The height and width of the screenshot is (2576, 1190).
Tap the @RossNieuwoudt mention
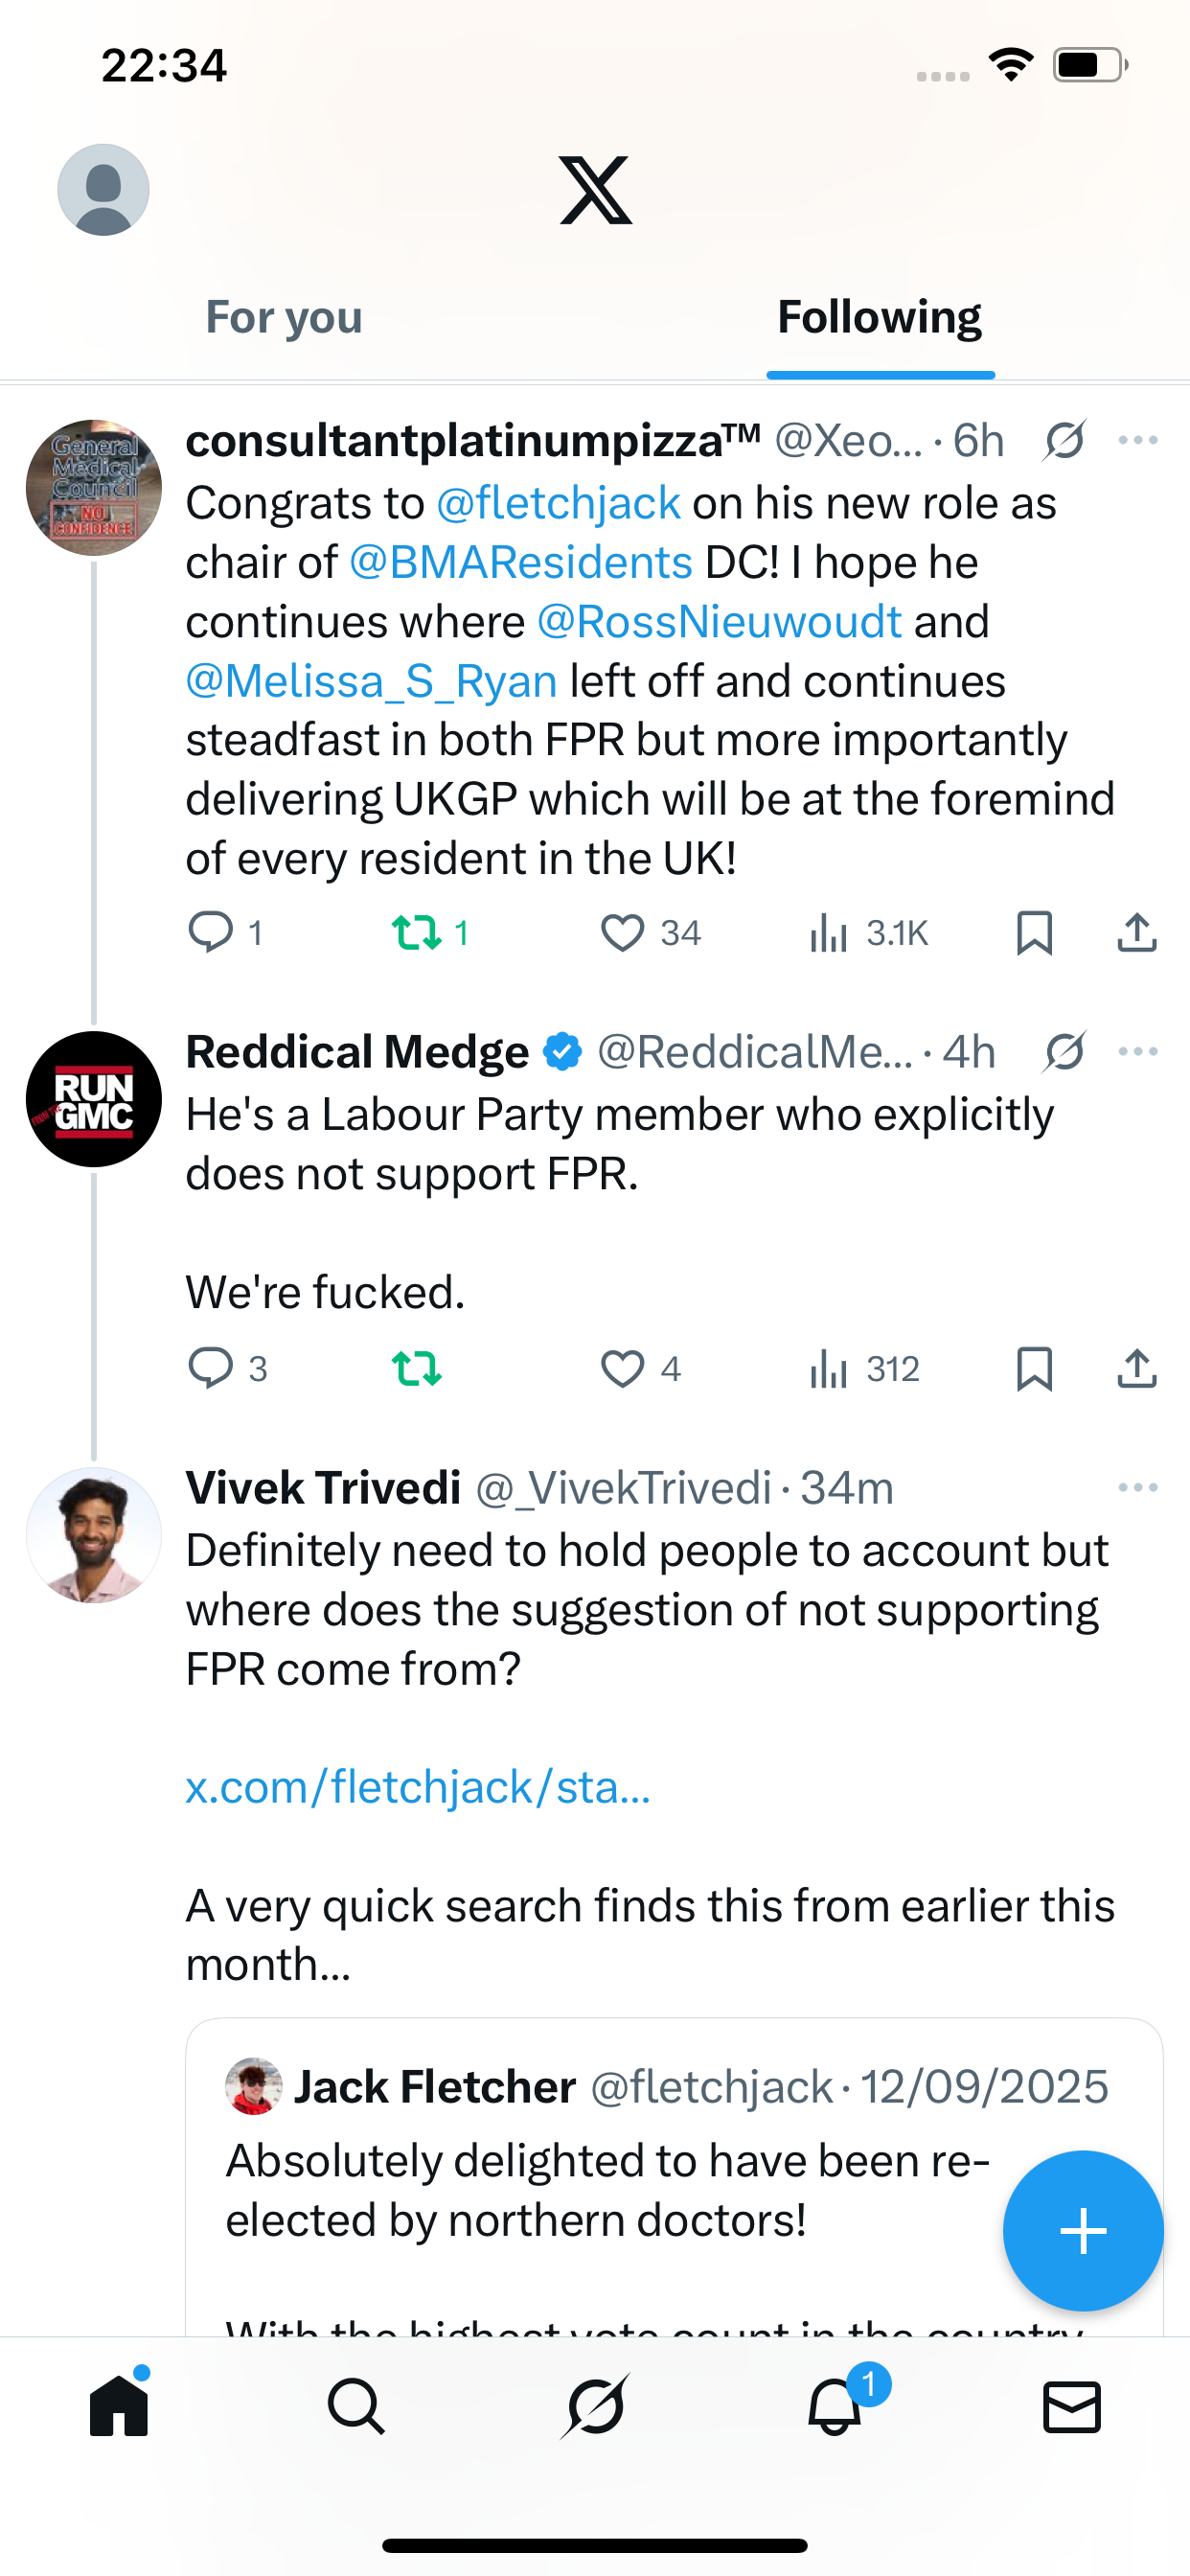point(719,622)
